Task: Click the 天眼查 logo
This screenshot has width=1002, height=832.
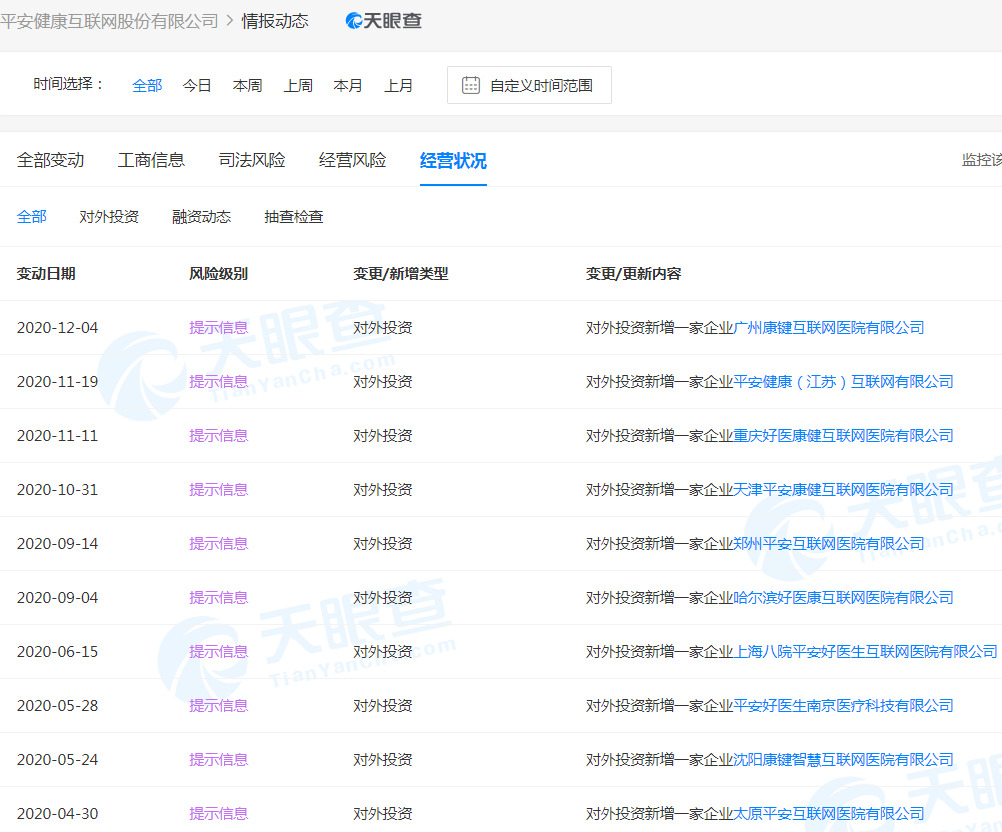Action: [x=383, y=21]
